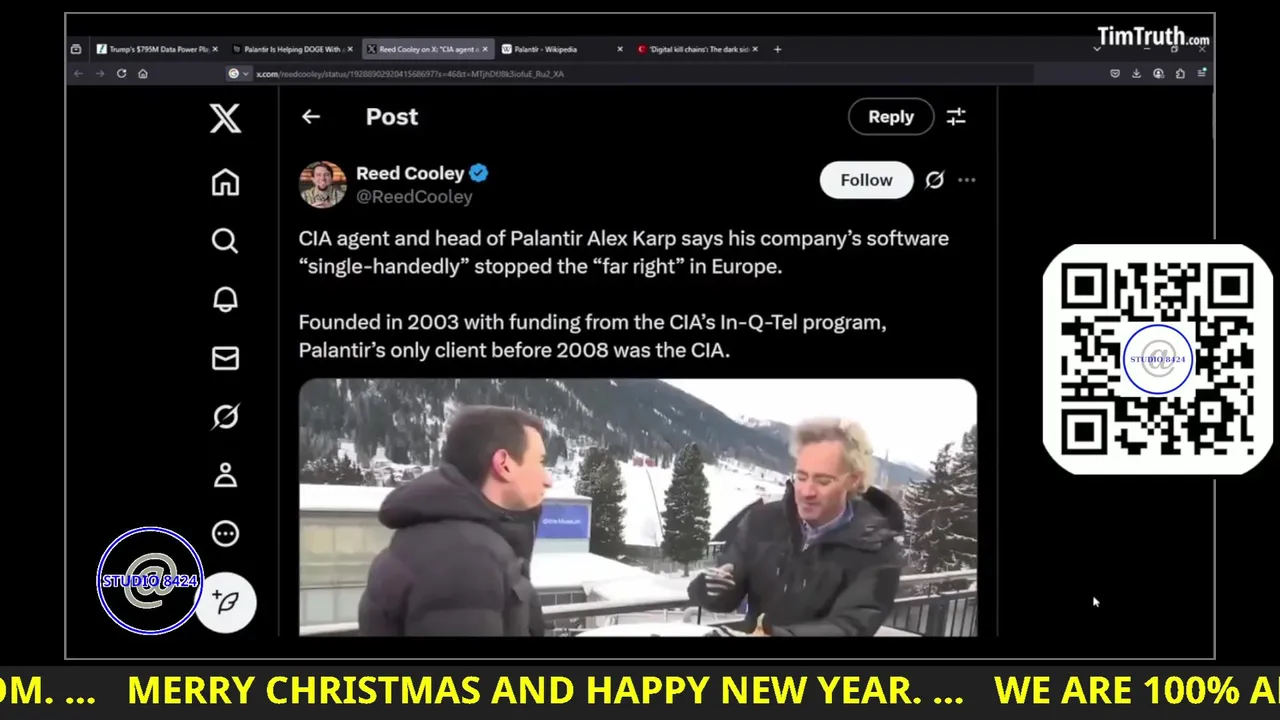Open Messages envelope icon
1280x720 pixels.
pos(225,358)
